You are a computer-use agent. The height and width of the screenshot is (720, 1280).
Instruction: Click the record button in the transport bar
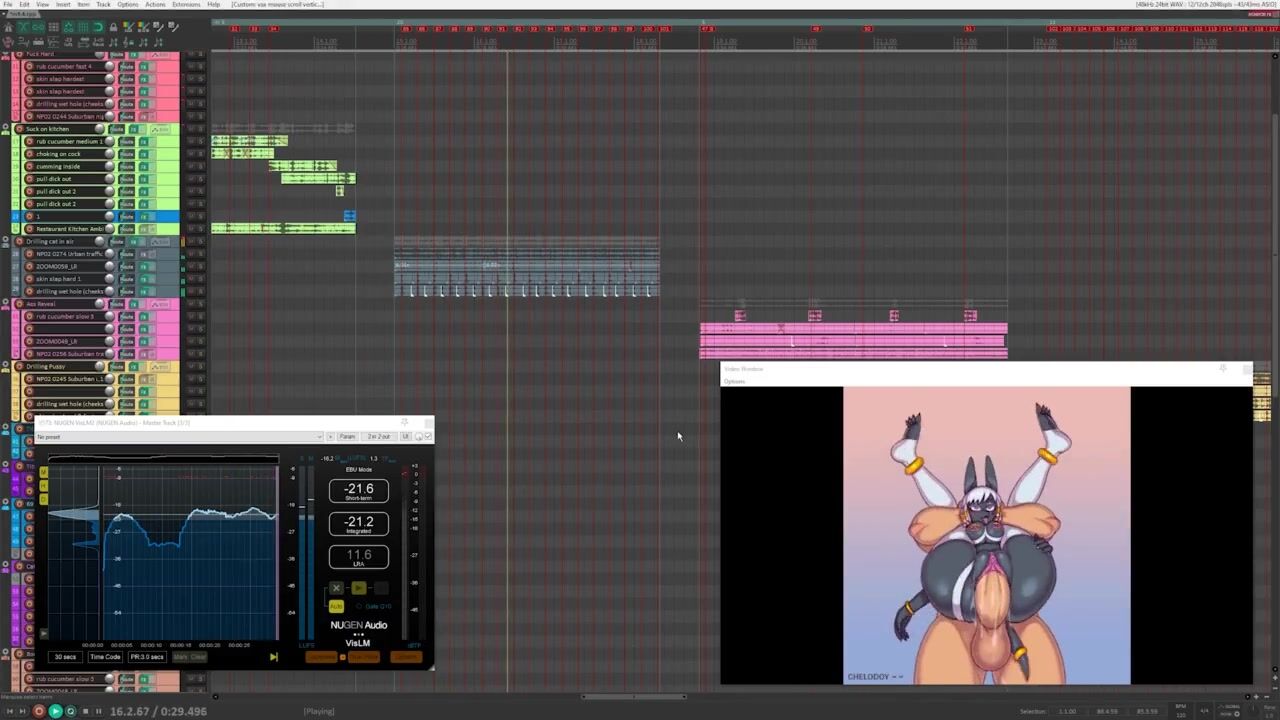39,711
